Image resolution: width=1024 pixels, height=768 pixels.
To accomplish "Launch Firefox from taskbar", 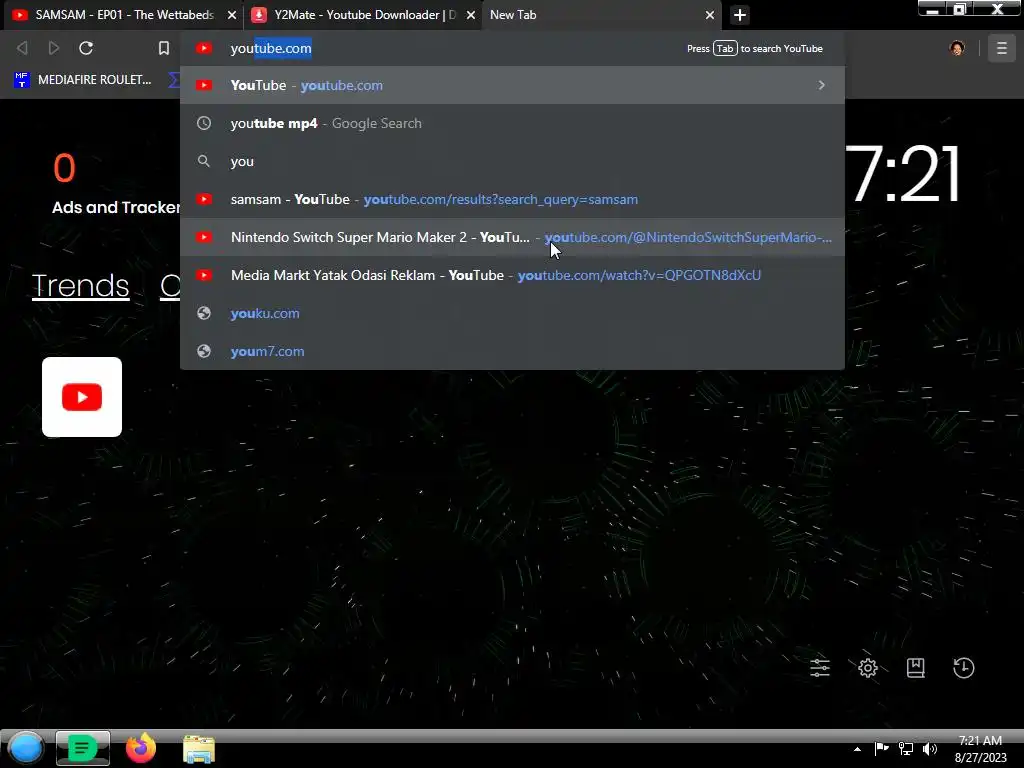I will click(141, 748).
